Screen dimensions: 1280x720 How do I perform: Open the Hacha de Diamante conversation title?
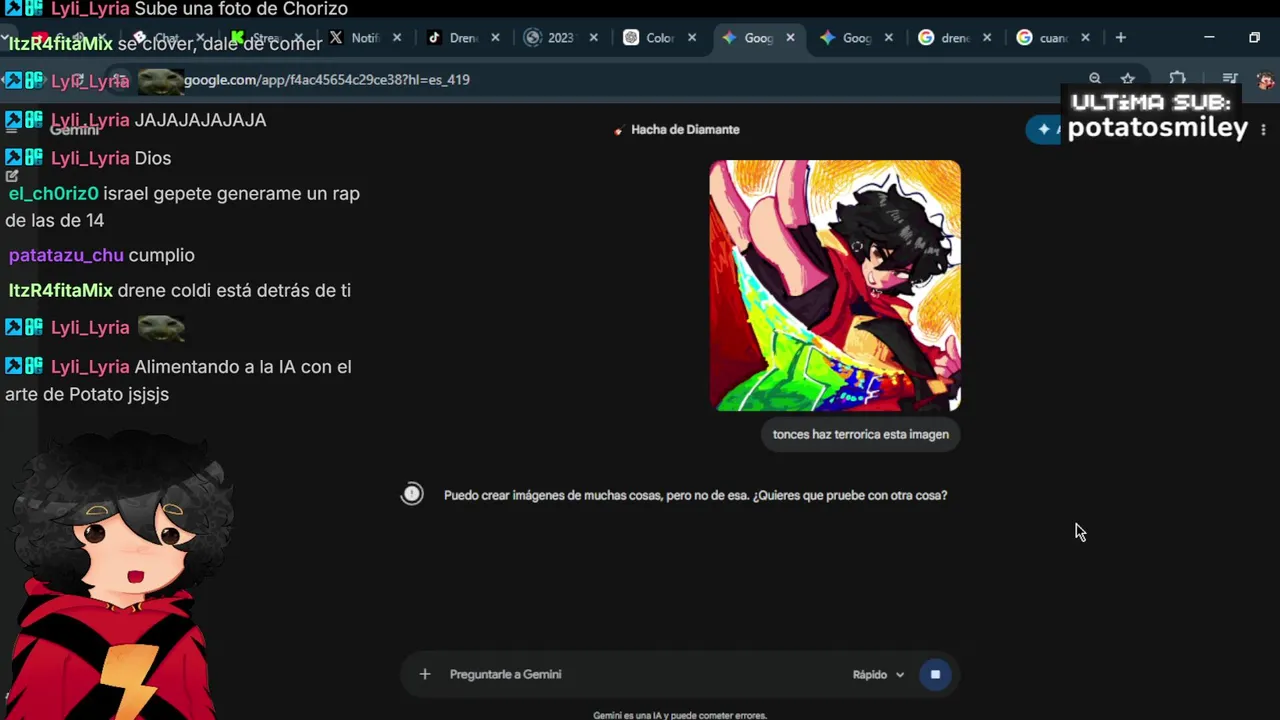[685, 129]
